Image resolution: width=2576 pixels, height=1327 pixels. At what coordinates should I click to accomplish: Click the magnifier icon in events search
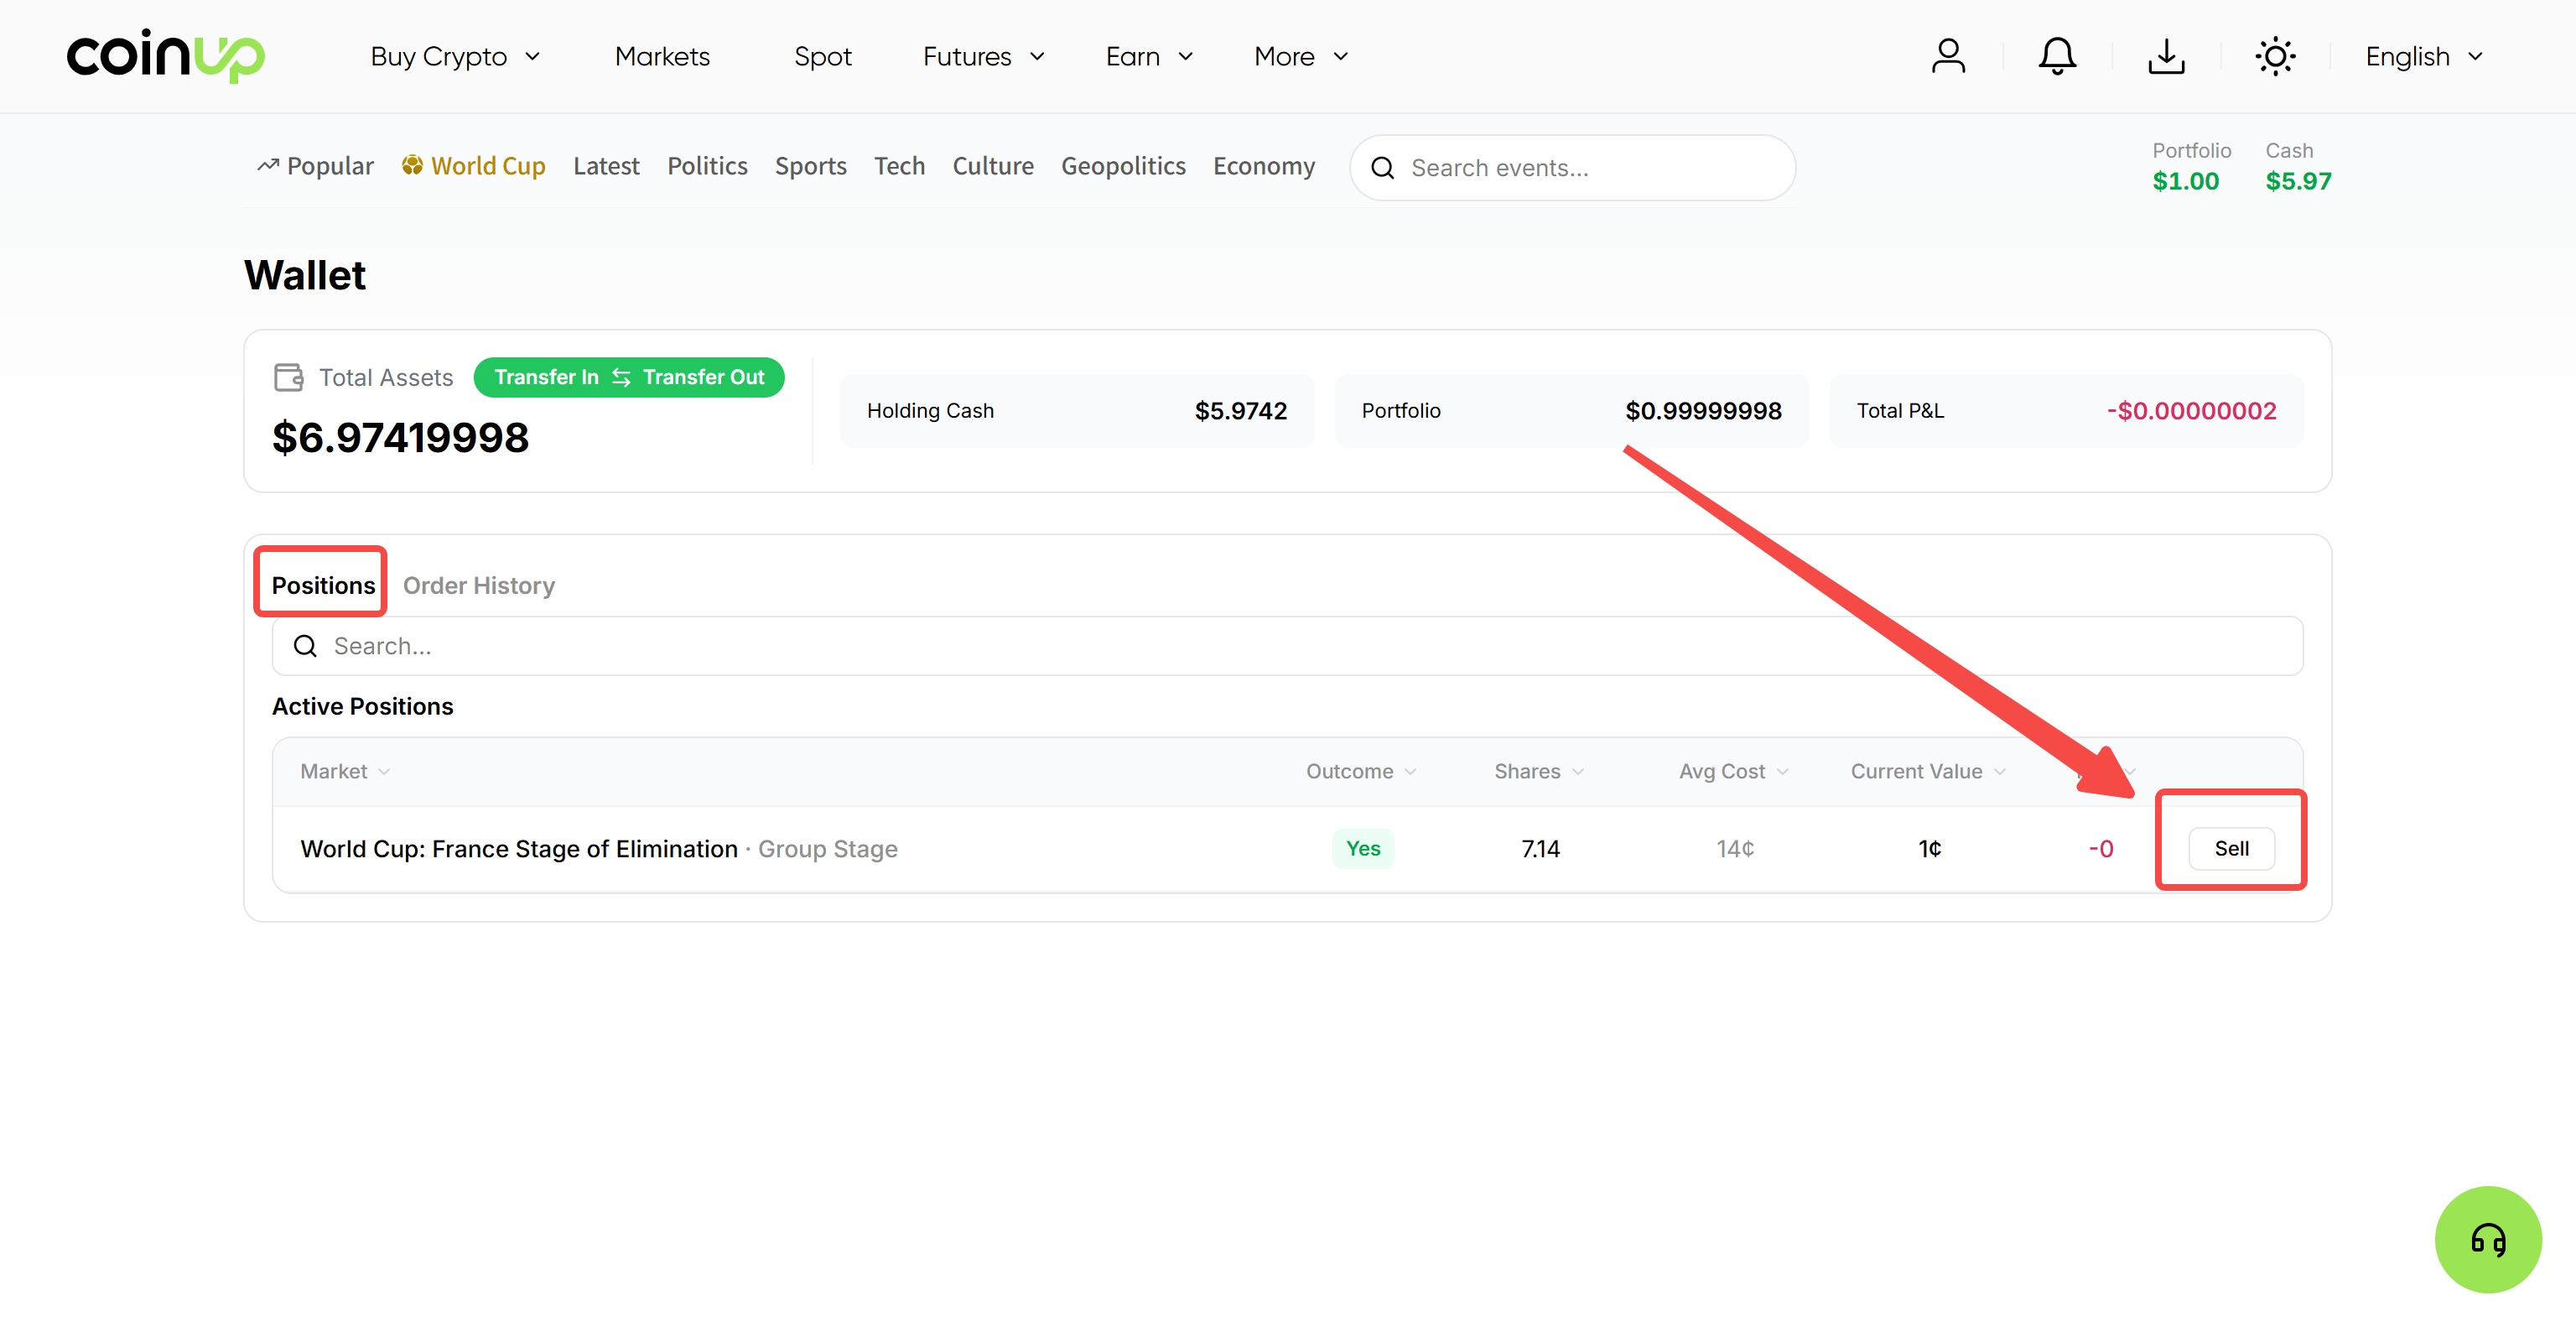[x=1382, y=168]
